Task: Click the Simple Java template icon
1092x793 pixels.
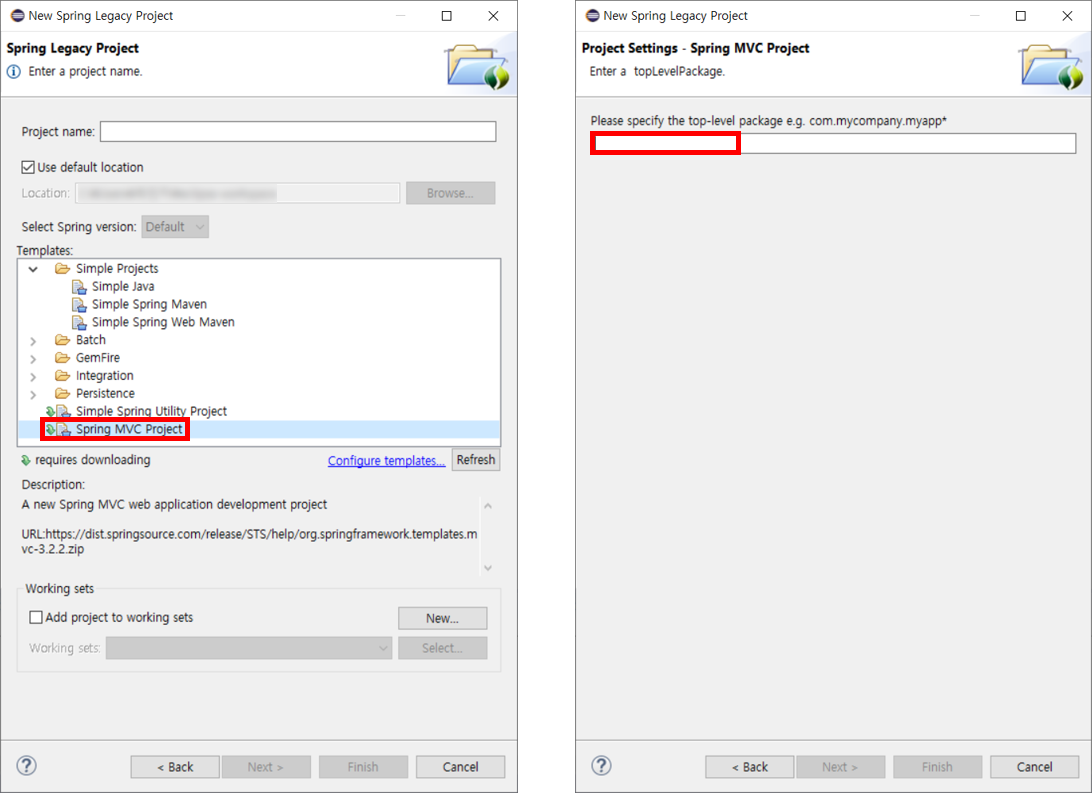Action: 79,287
